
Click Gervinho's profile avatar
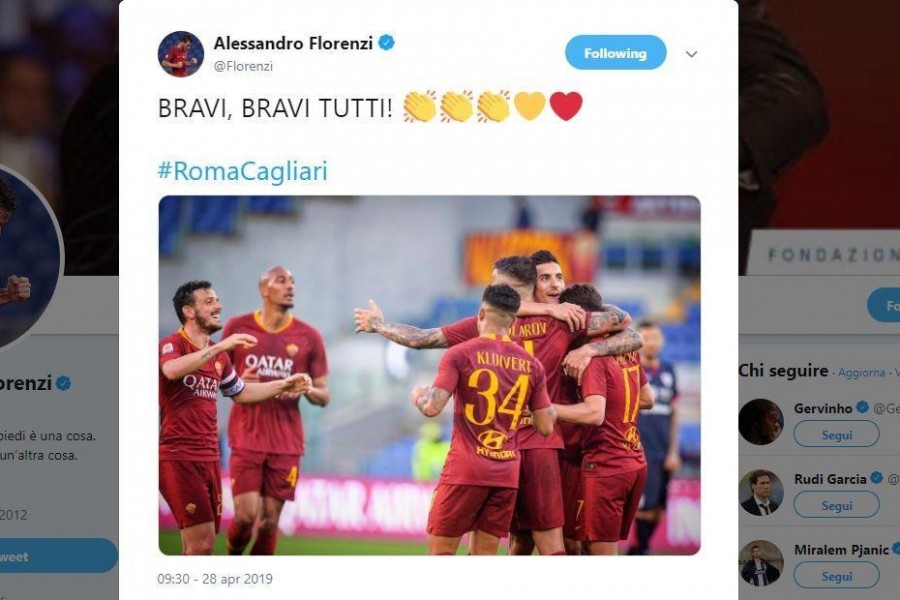coord(761,422)
